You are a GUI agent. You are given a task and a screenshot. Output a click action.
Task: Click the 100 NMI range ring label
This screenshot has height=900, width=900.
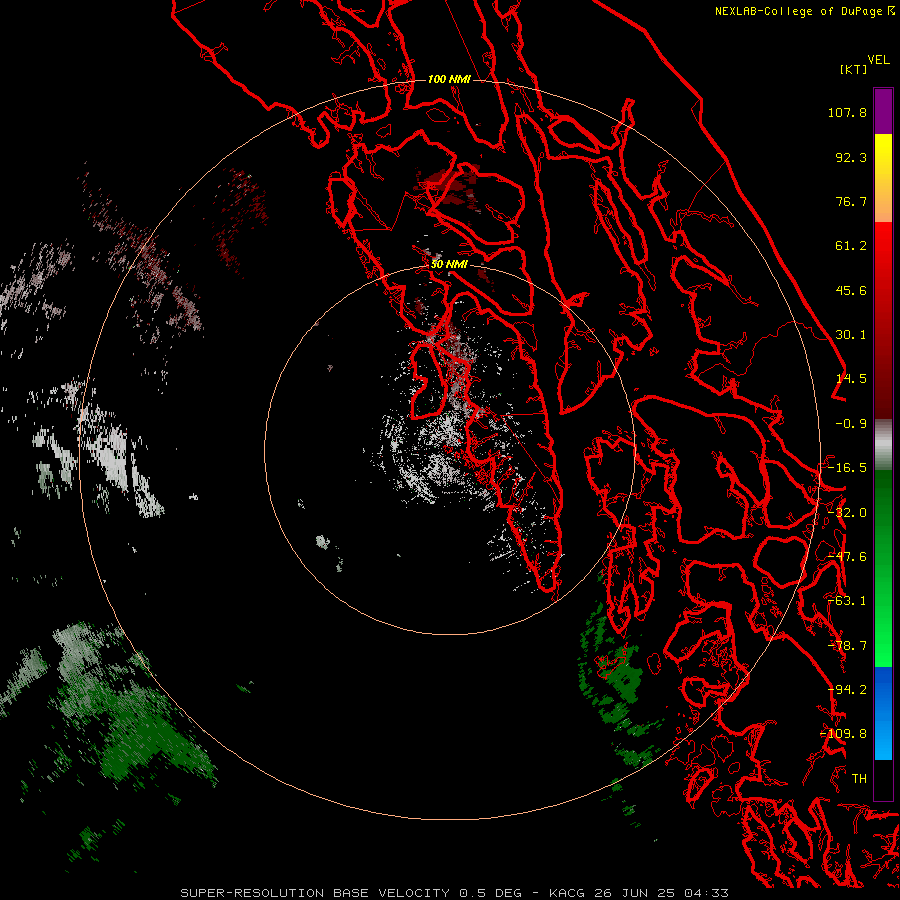tap(449, 79)
